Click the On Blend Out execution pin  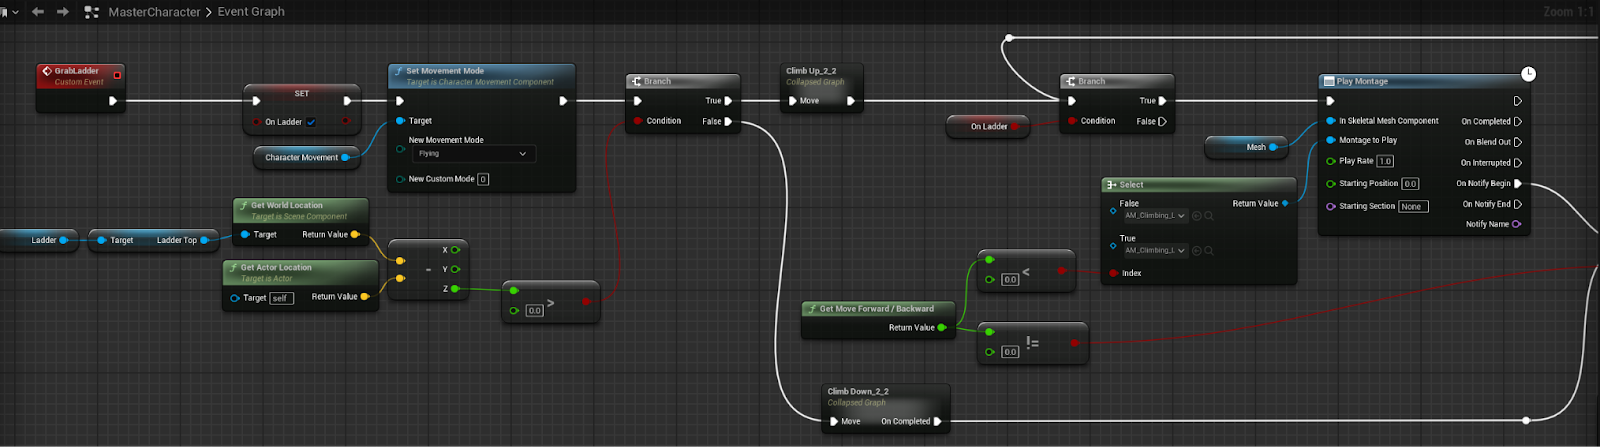1517,142
